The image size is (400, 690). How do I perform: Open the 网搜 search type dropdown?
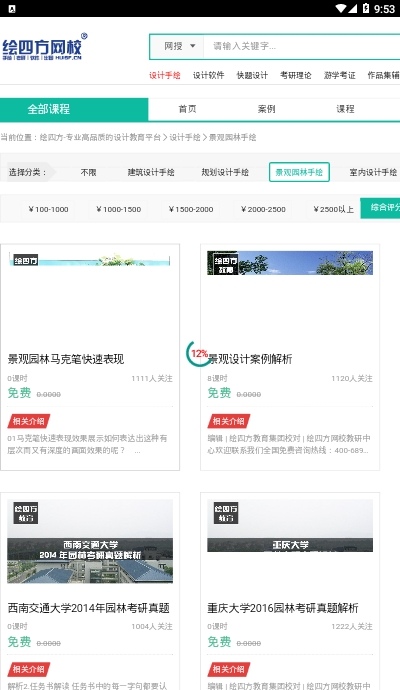177,46
